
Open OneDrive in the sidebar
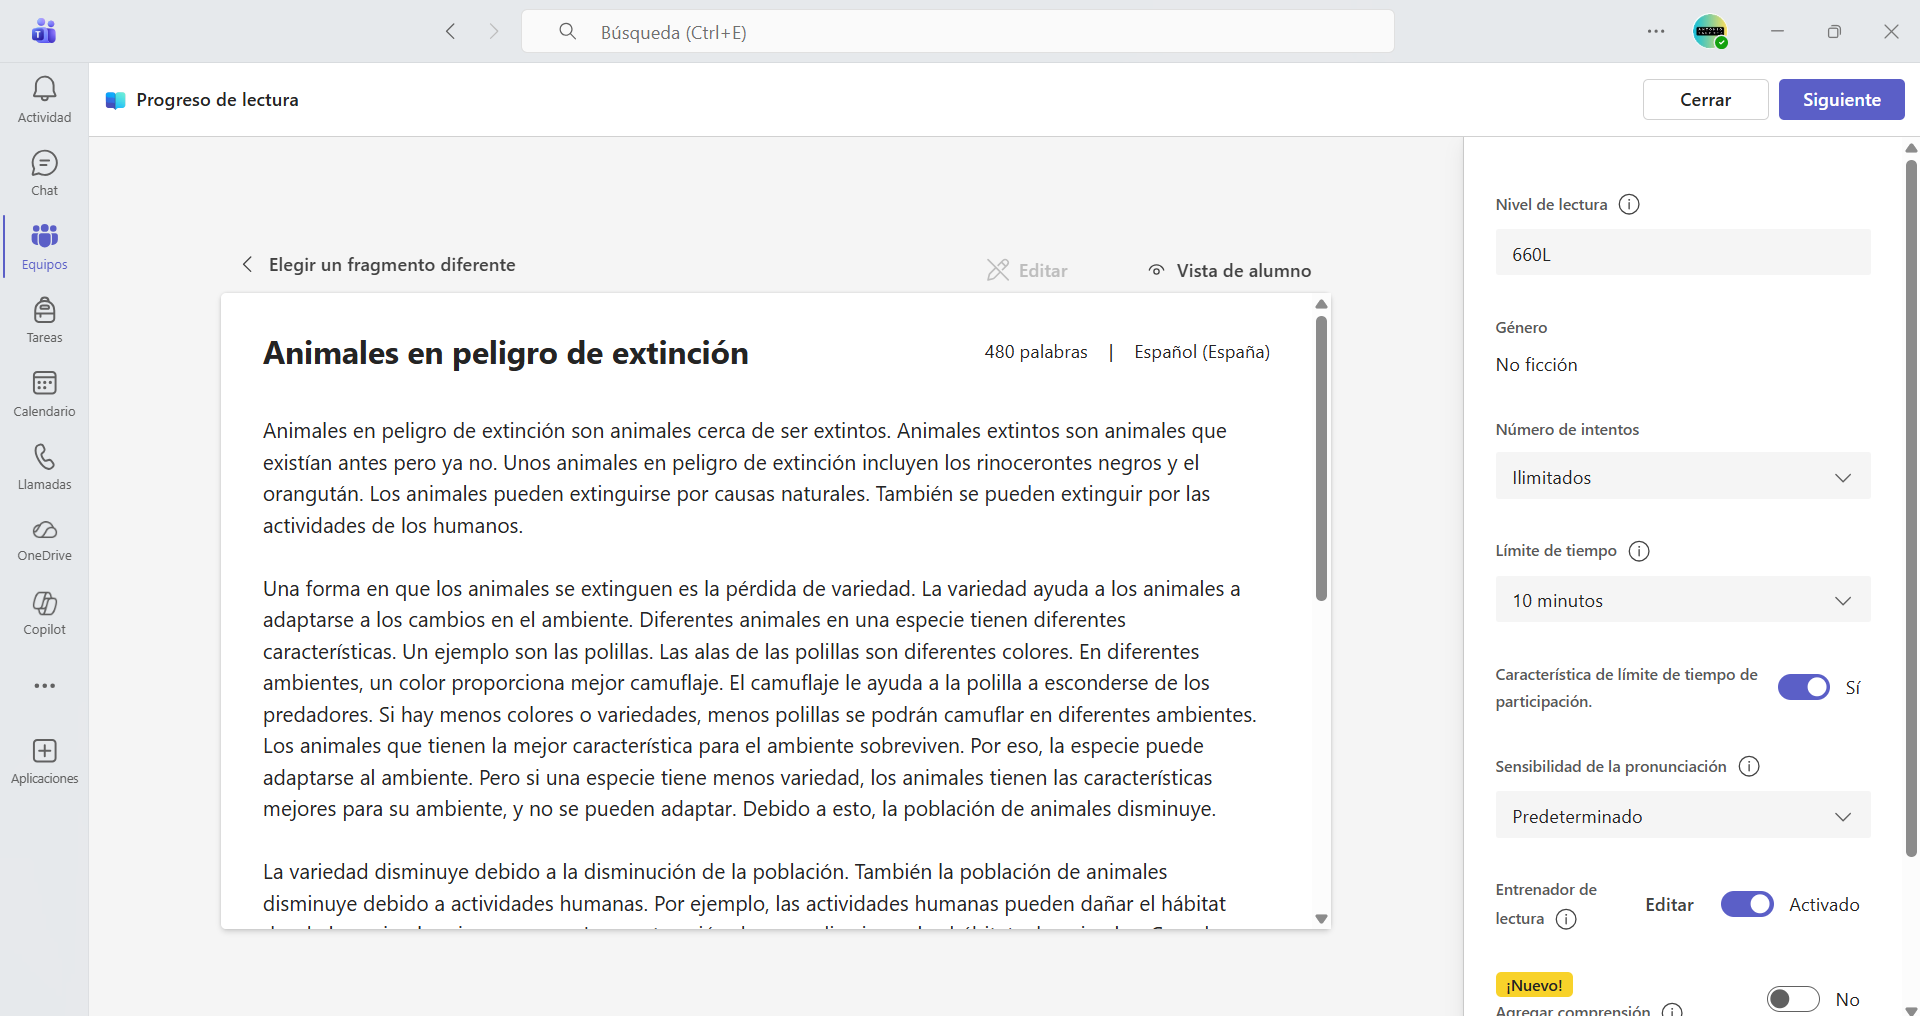[44, 540]
